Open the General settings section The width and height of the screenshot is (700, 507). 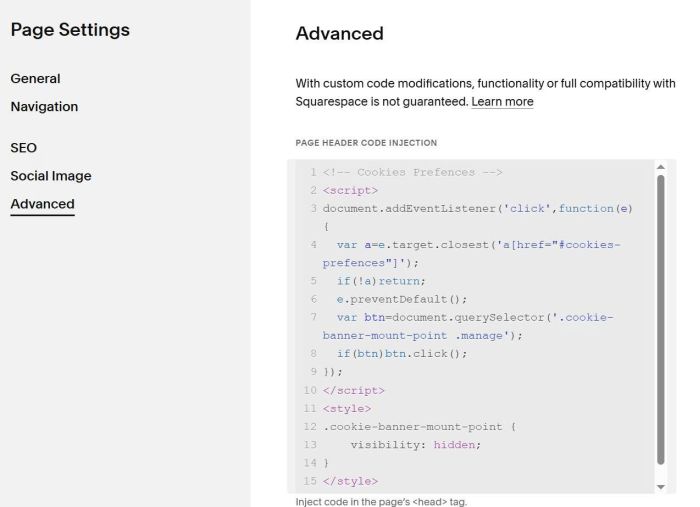35,79
